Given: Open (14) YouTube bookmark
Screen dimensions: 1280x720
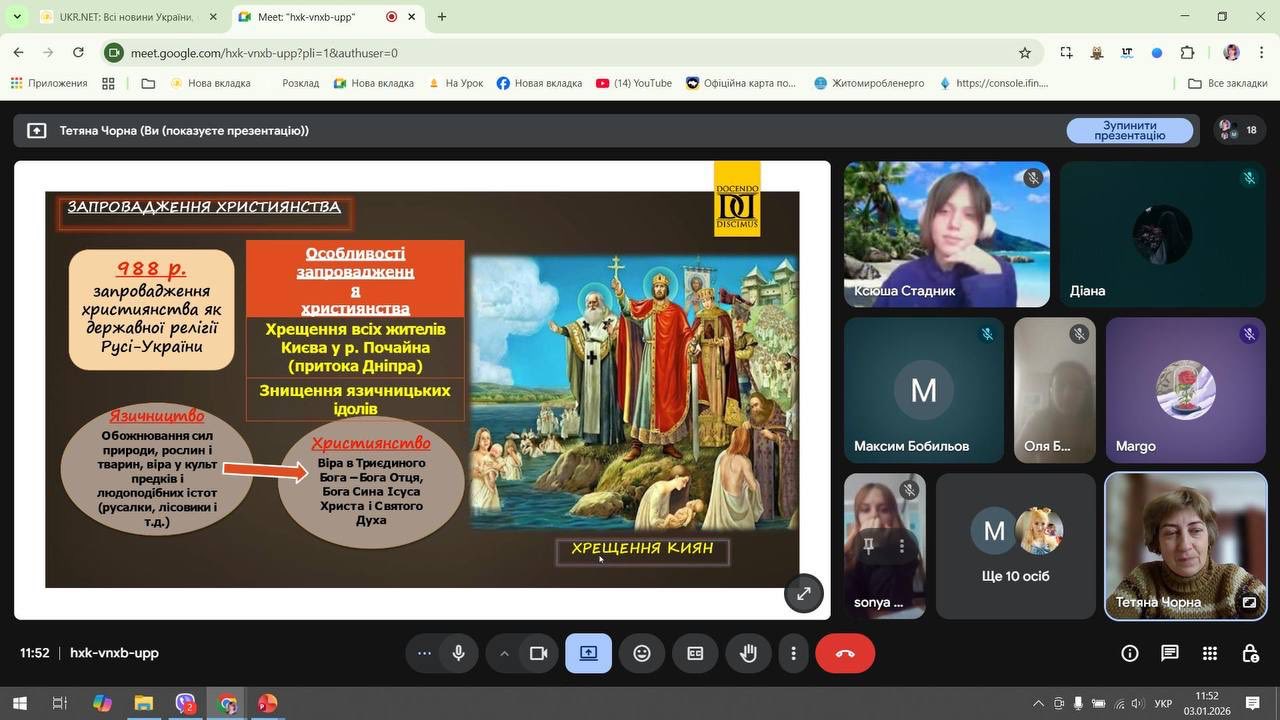Looking at the screenshot, I should pos(634,83).
